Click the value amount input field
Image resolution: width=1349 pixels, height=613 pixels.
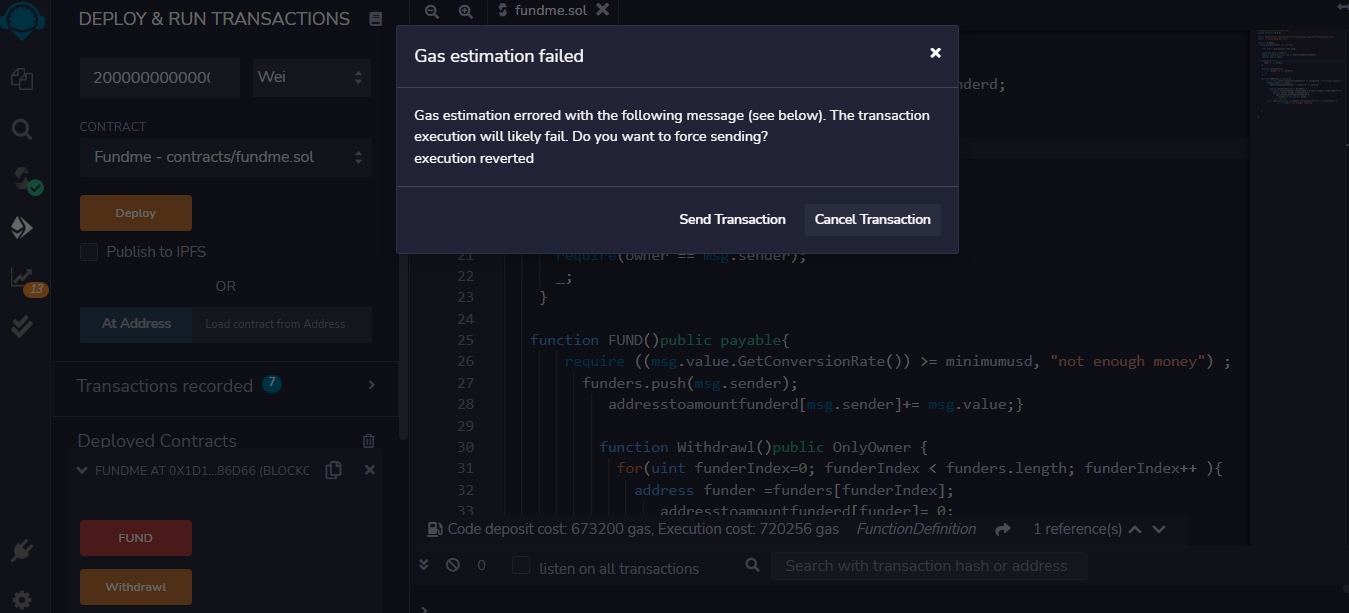click(160, 78)
